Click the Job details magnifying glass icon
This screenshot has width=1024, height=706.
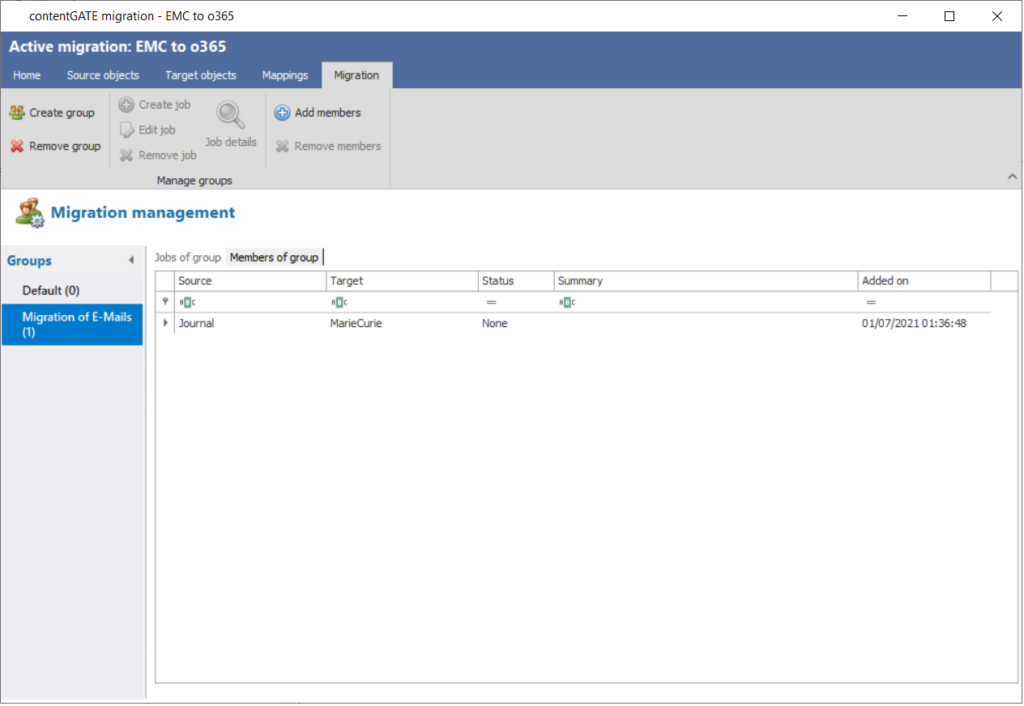(230, 113)
